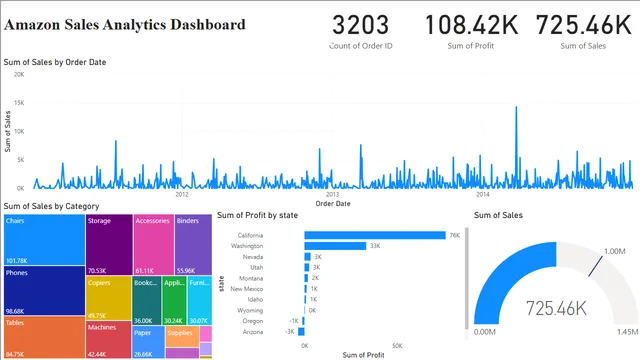
Task: Select the Phones tile in the treemap
Action: (x=44, y=291)
